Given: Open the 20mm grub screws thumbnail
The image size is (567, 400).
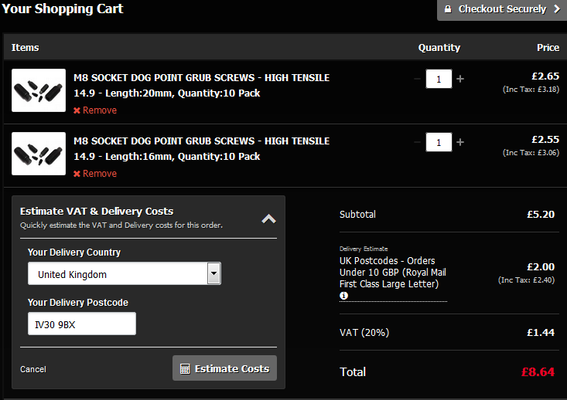Looking at the screenshot, I should (39, 90).
